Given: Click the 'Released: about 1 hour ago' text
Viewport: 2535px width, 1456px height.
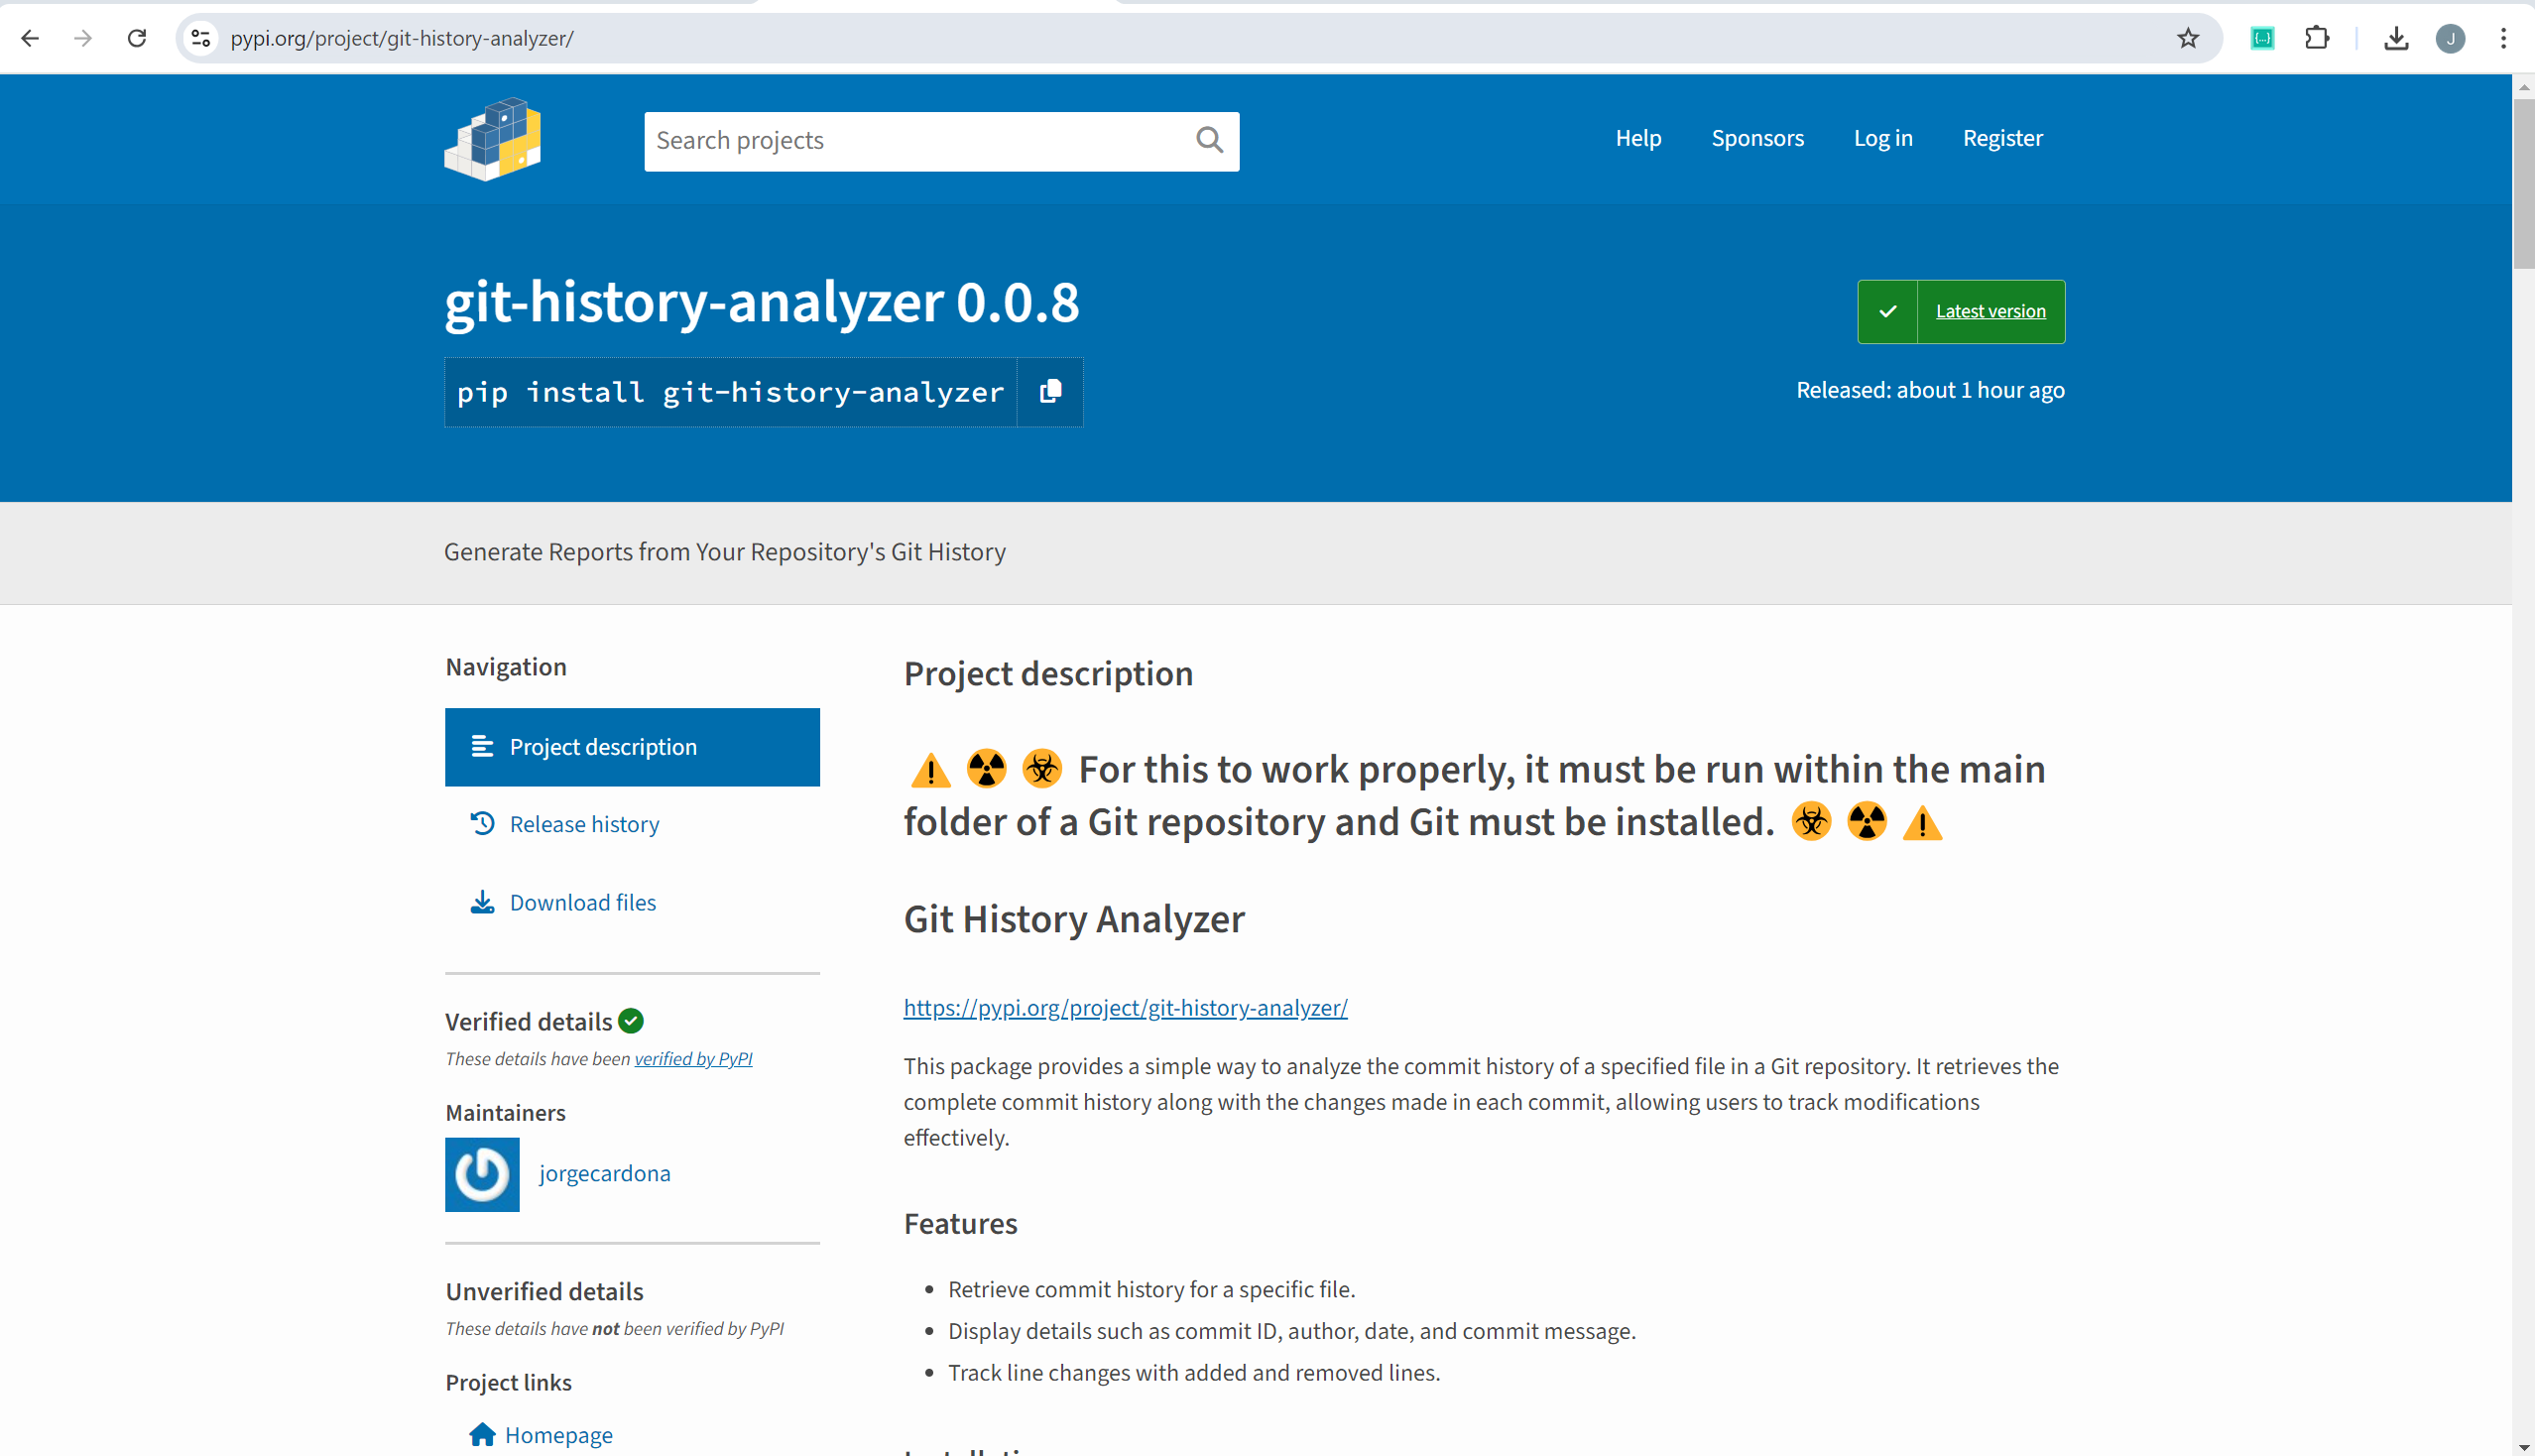Looking at the screenshot, I should [x=1930, y=390].
